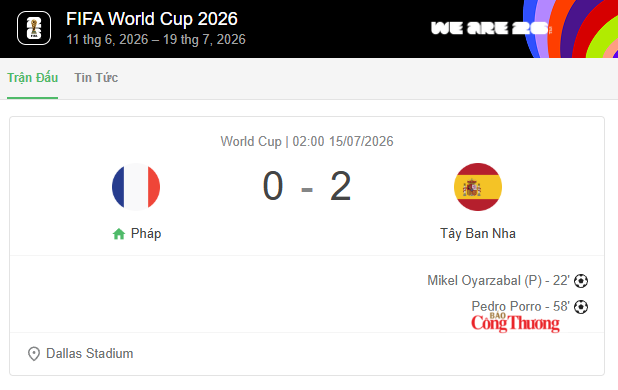
Task: Select the Pháp team name
Action: coord(146,234)
